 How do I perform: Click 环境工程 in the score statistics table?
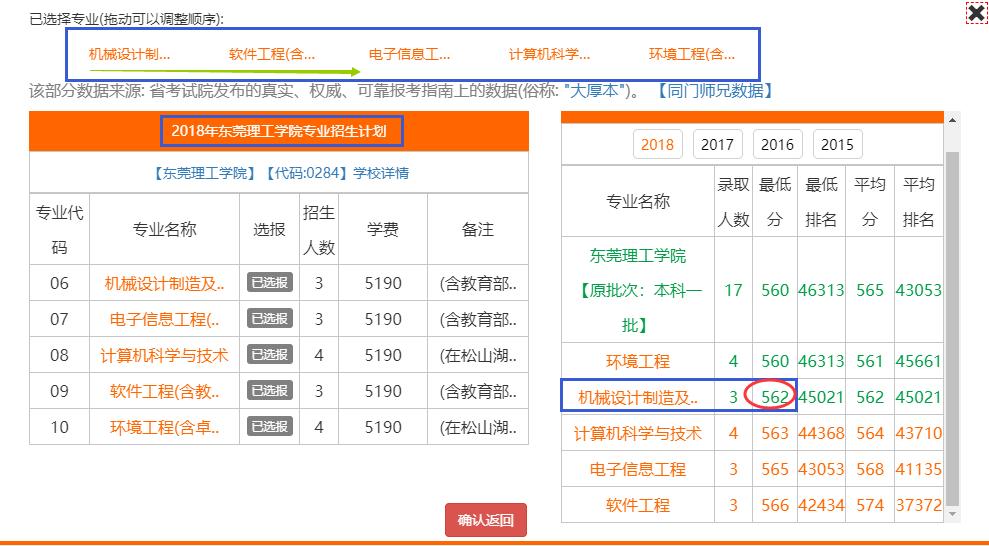click(x=638, y=361)
